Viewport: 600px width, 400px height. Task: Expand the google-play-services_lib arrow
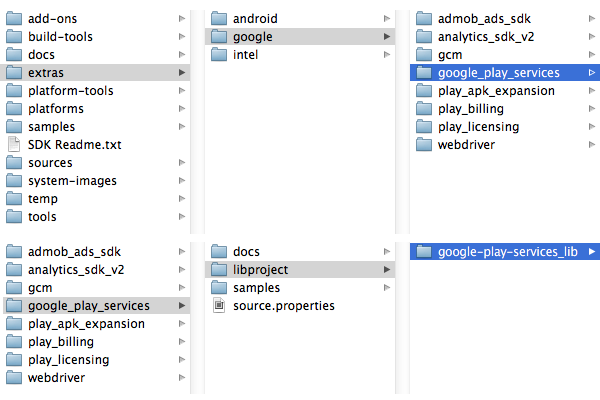(592, 251)
